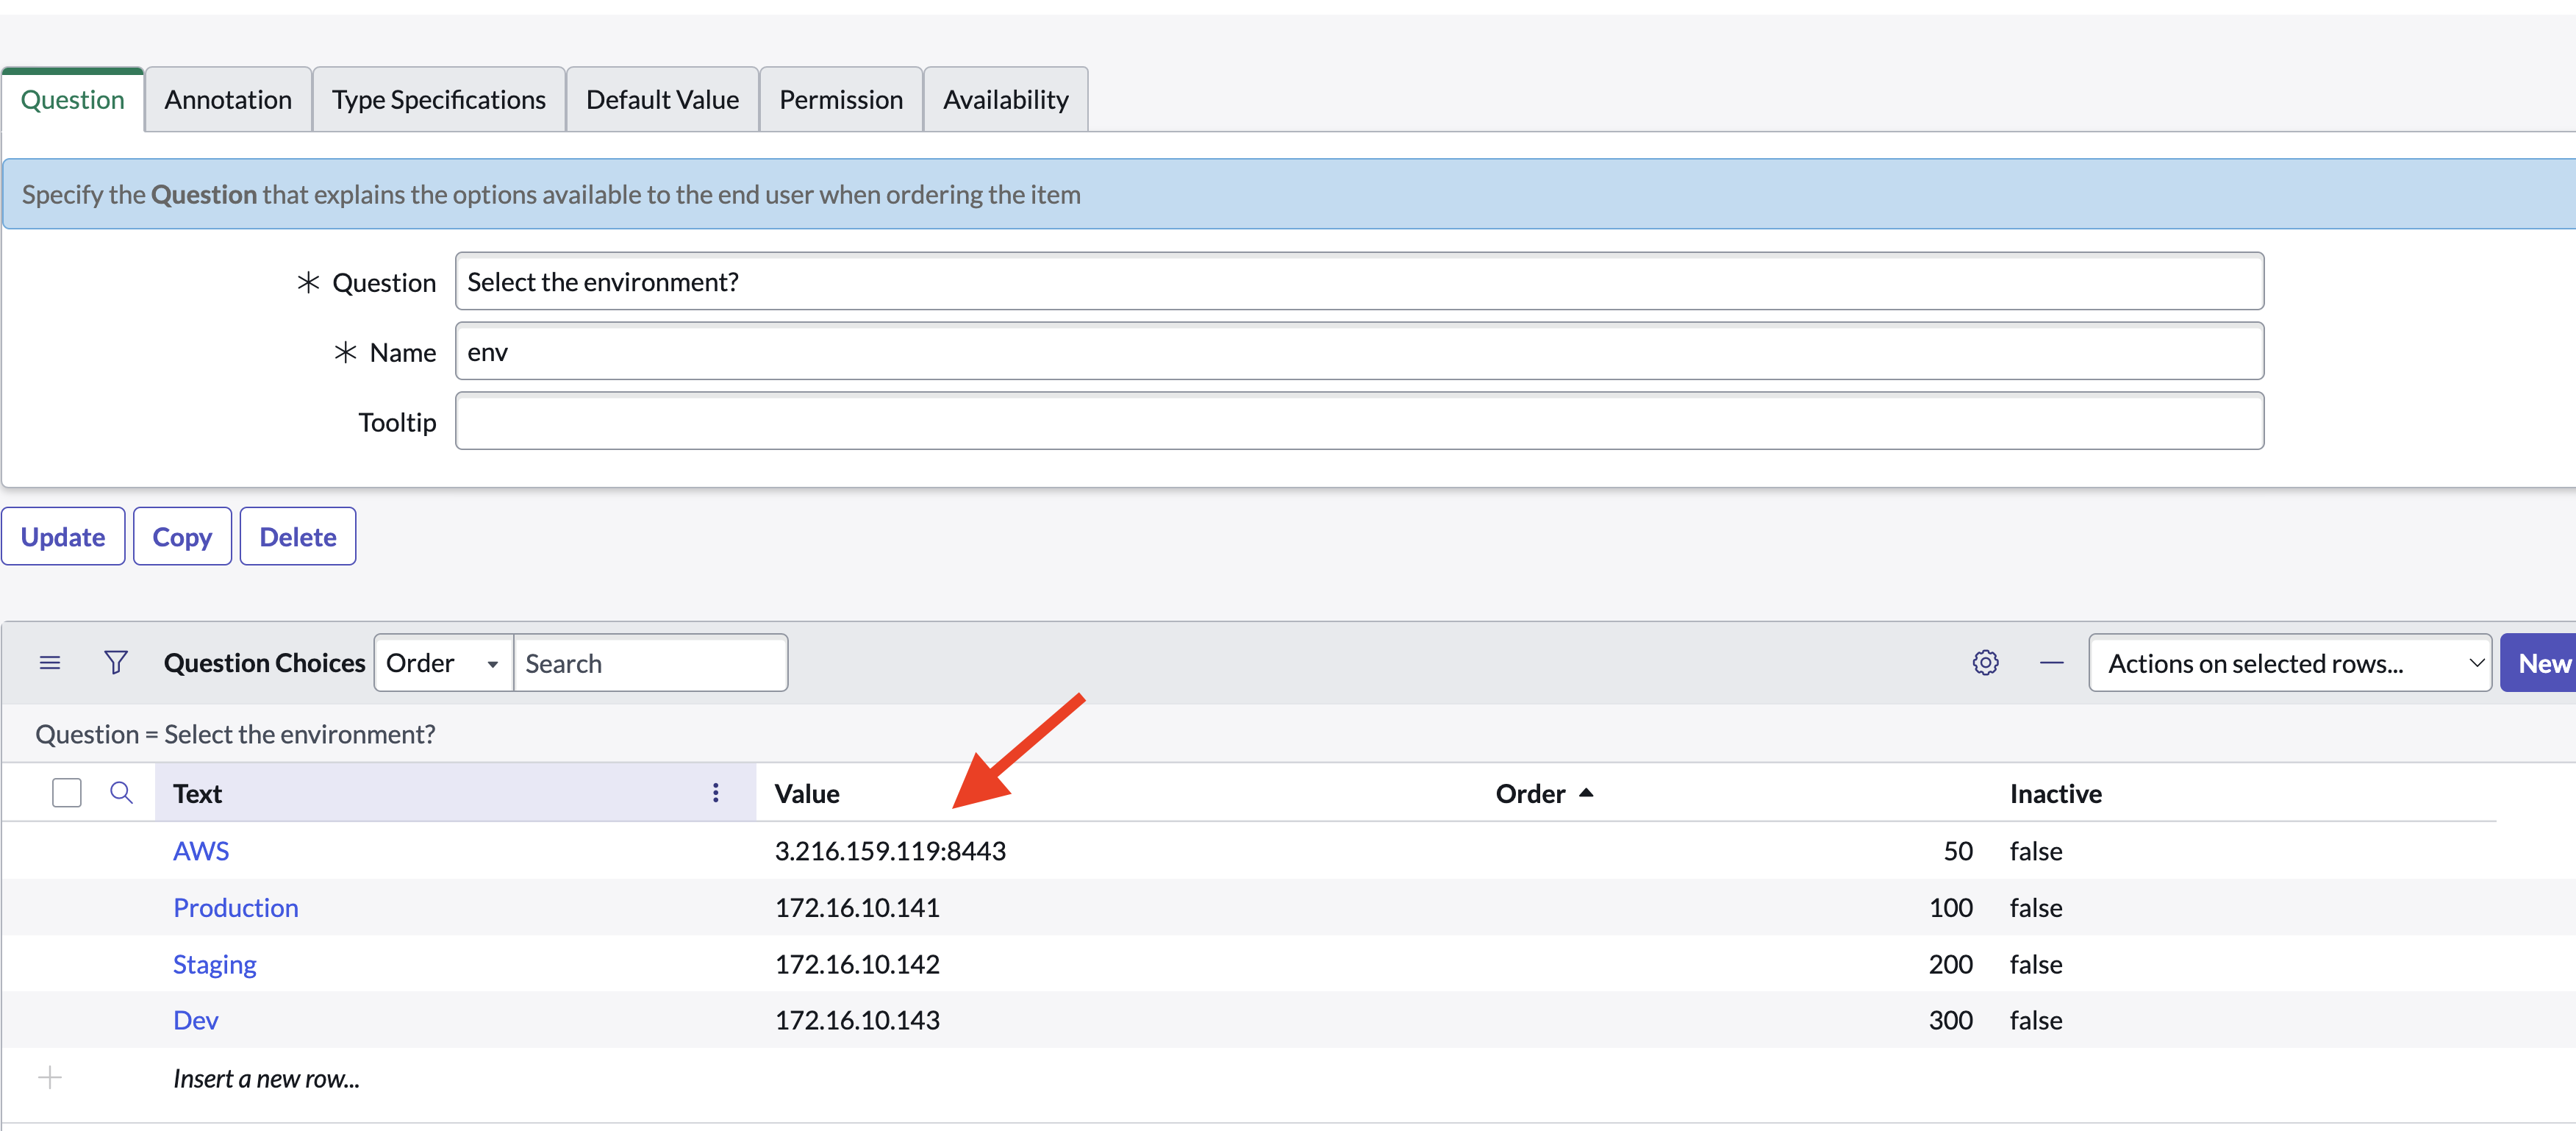The height and width of the screenshot is (1131, 2576).
Task: Open list personalization gear icon
Action: 1985,663
